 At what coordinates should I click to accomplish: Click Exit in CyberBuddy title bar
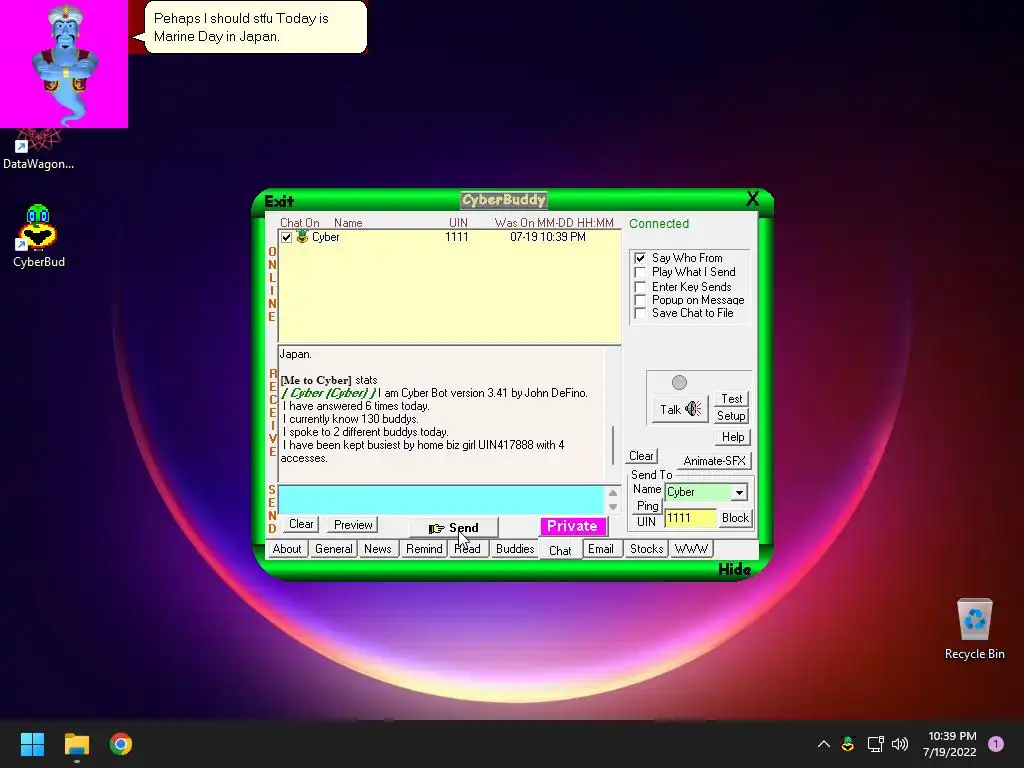(x=279, y=201)
